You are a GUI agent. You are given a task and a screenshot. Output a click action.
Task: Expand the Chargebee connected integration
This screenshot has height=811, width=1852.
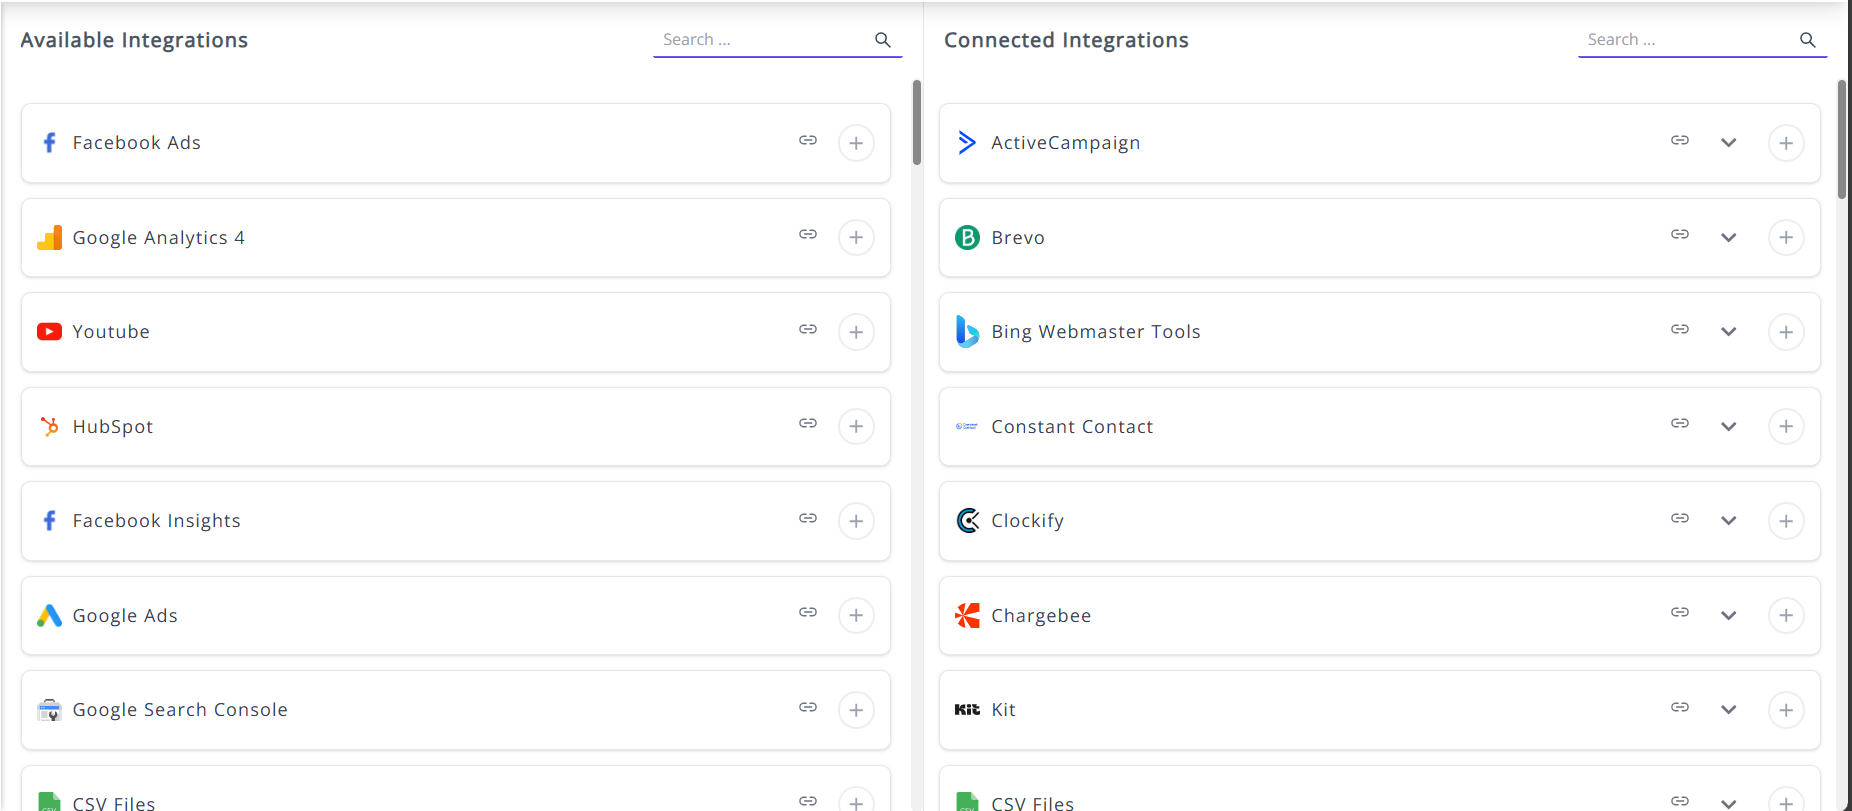1728,616
